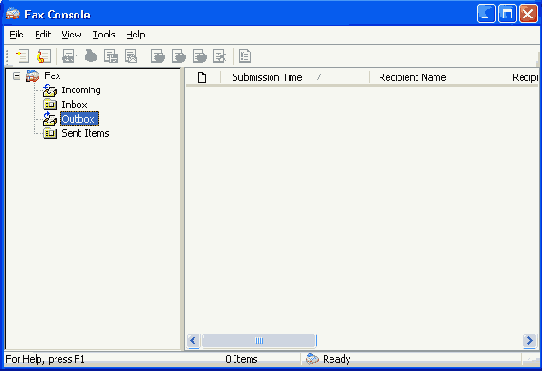
Task: Click the fax printer icon in the status bar
Action: click(312, 359)
